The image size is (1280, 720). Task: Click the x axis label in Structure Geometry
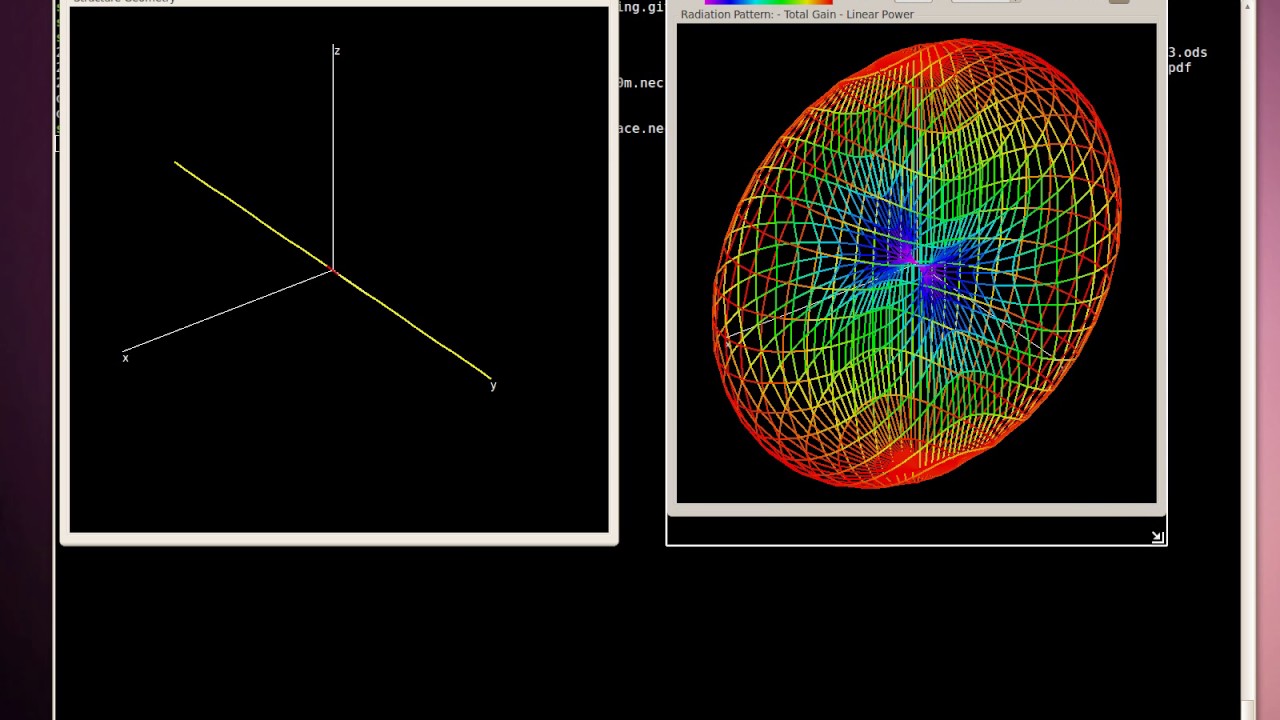125,358
